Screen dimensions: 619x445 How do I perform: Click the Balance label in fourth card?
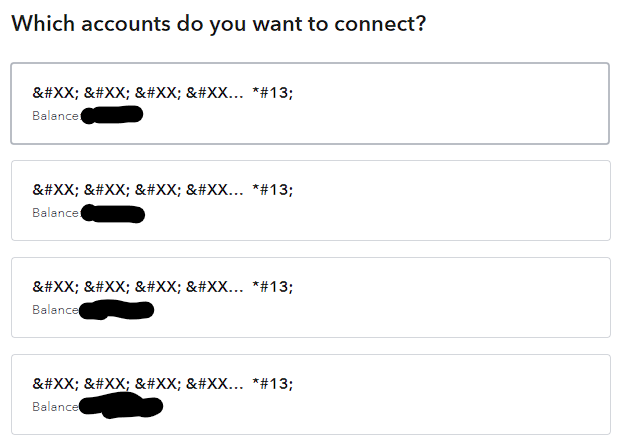55,407
